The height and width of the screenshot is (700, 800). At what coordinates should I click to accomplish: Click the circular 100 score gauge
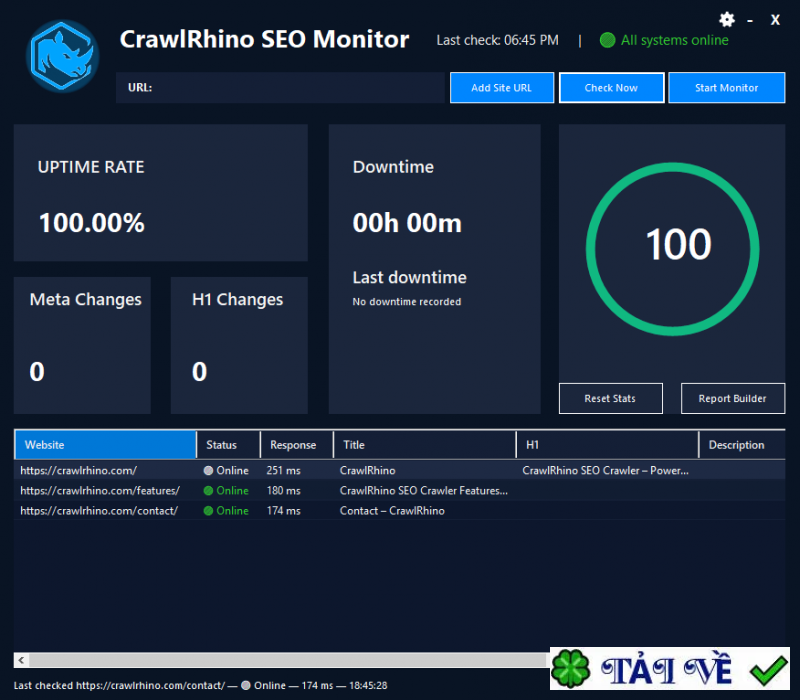[x=677, y=245]
